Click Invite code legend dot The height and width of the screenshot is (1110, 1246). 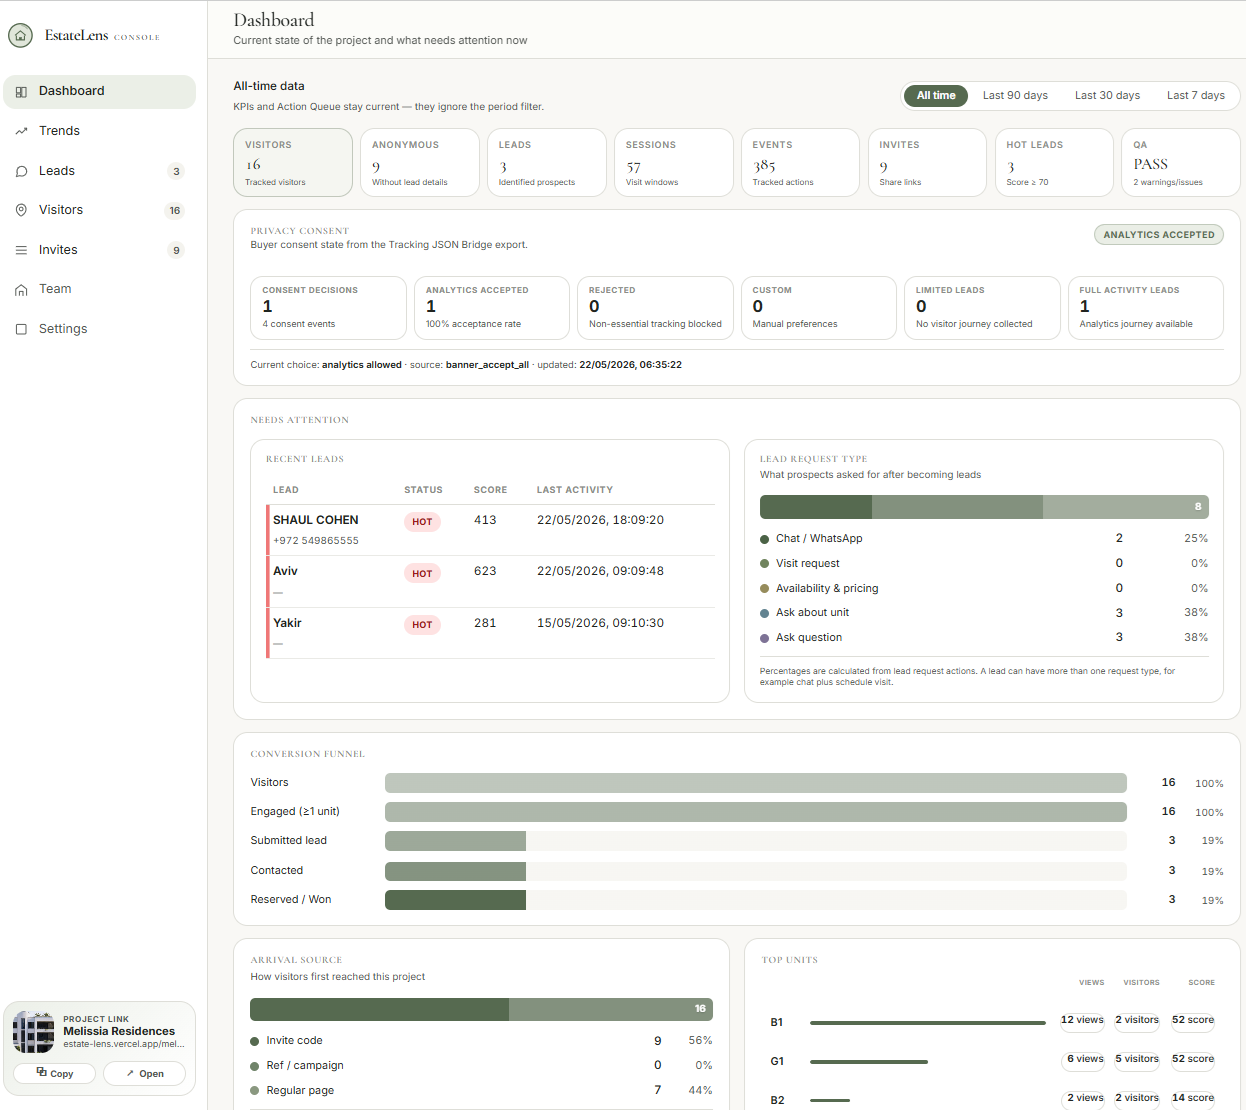pyautogui.click(x=255, y=1041)
